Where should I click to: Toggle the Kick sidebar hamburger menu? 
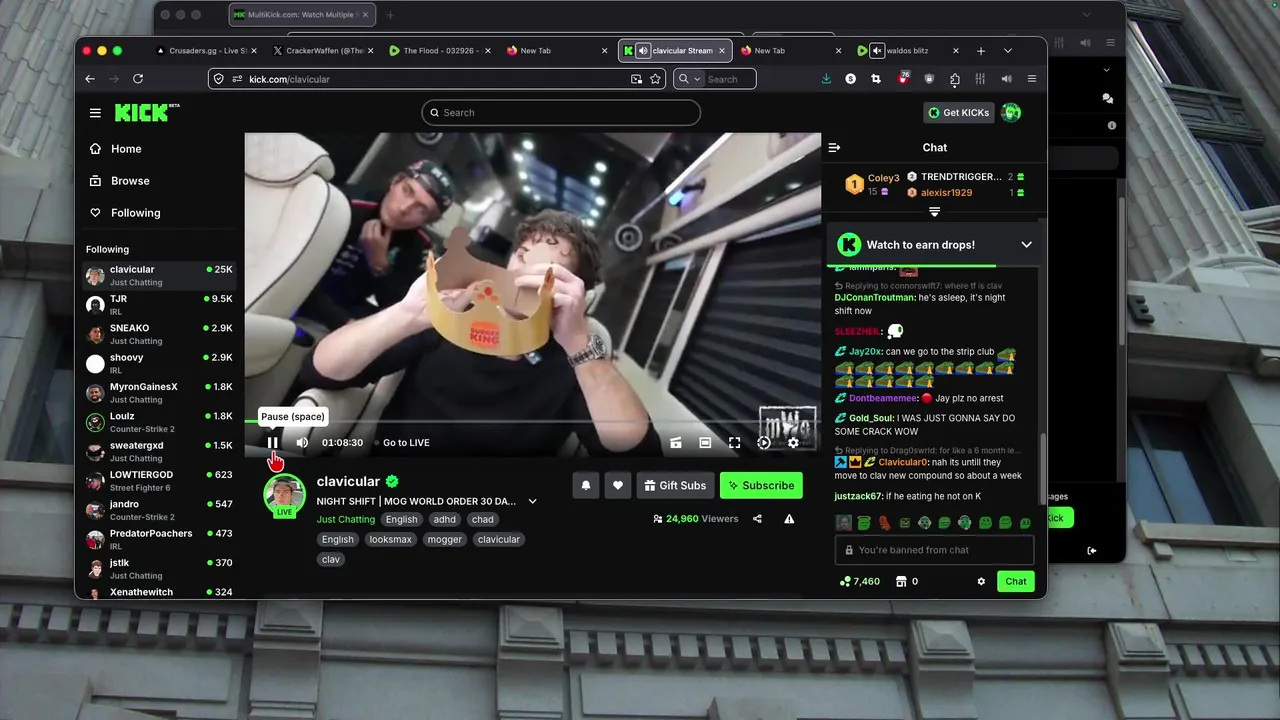[x=95, y=113]
